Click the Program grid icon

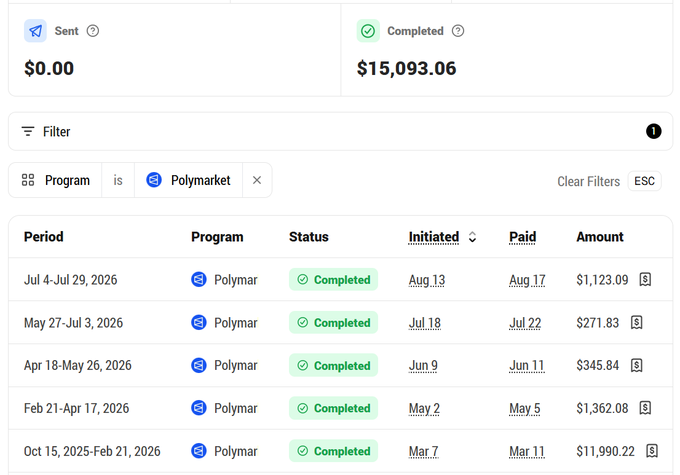tap(28, 180)
